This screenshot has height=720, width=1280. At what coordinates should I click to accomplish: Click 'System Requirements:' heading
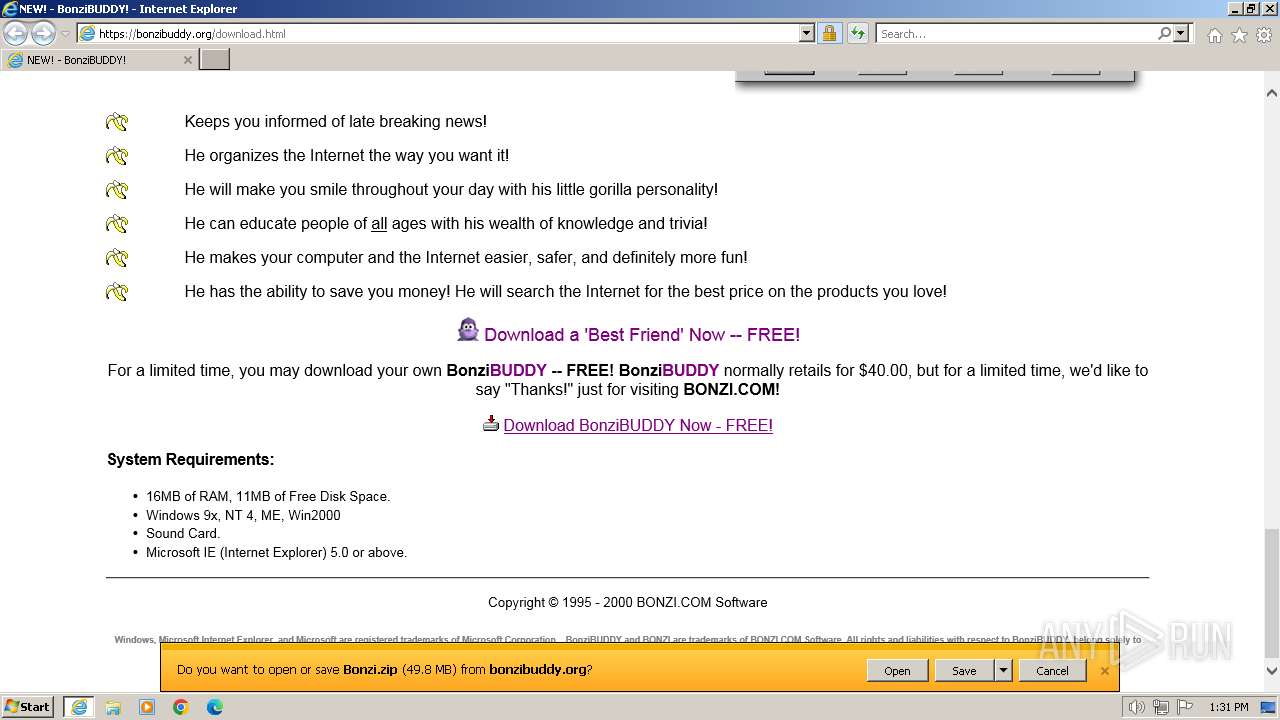(191, 460)
